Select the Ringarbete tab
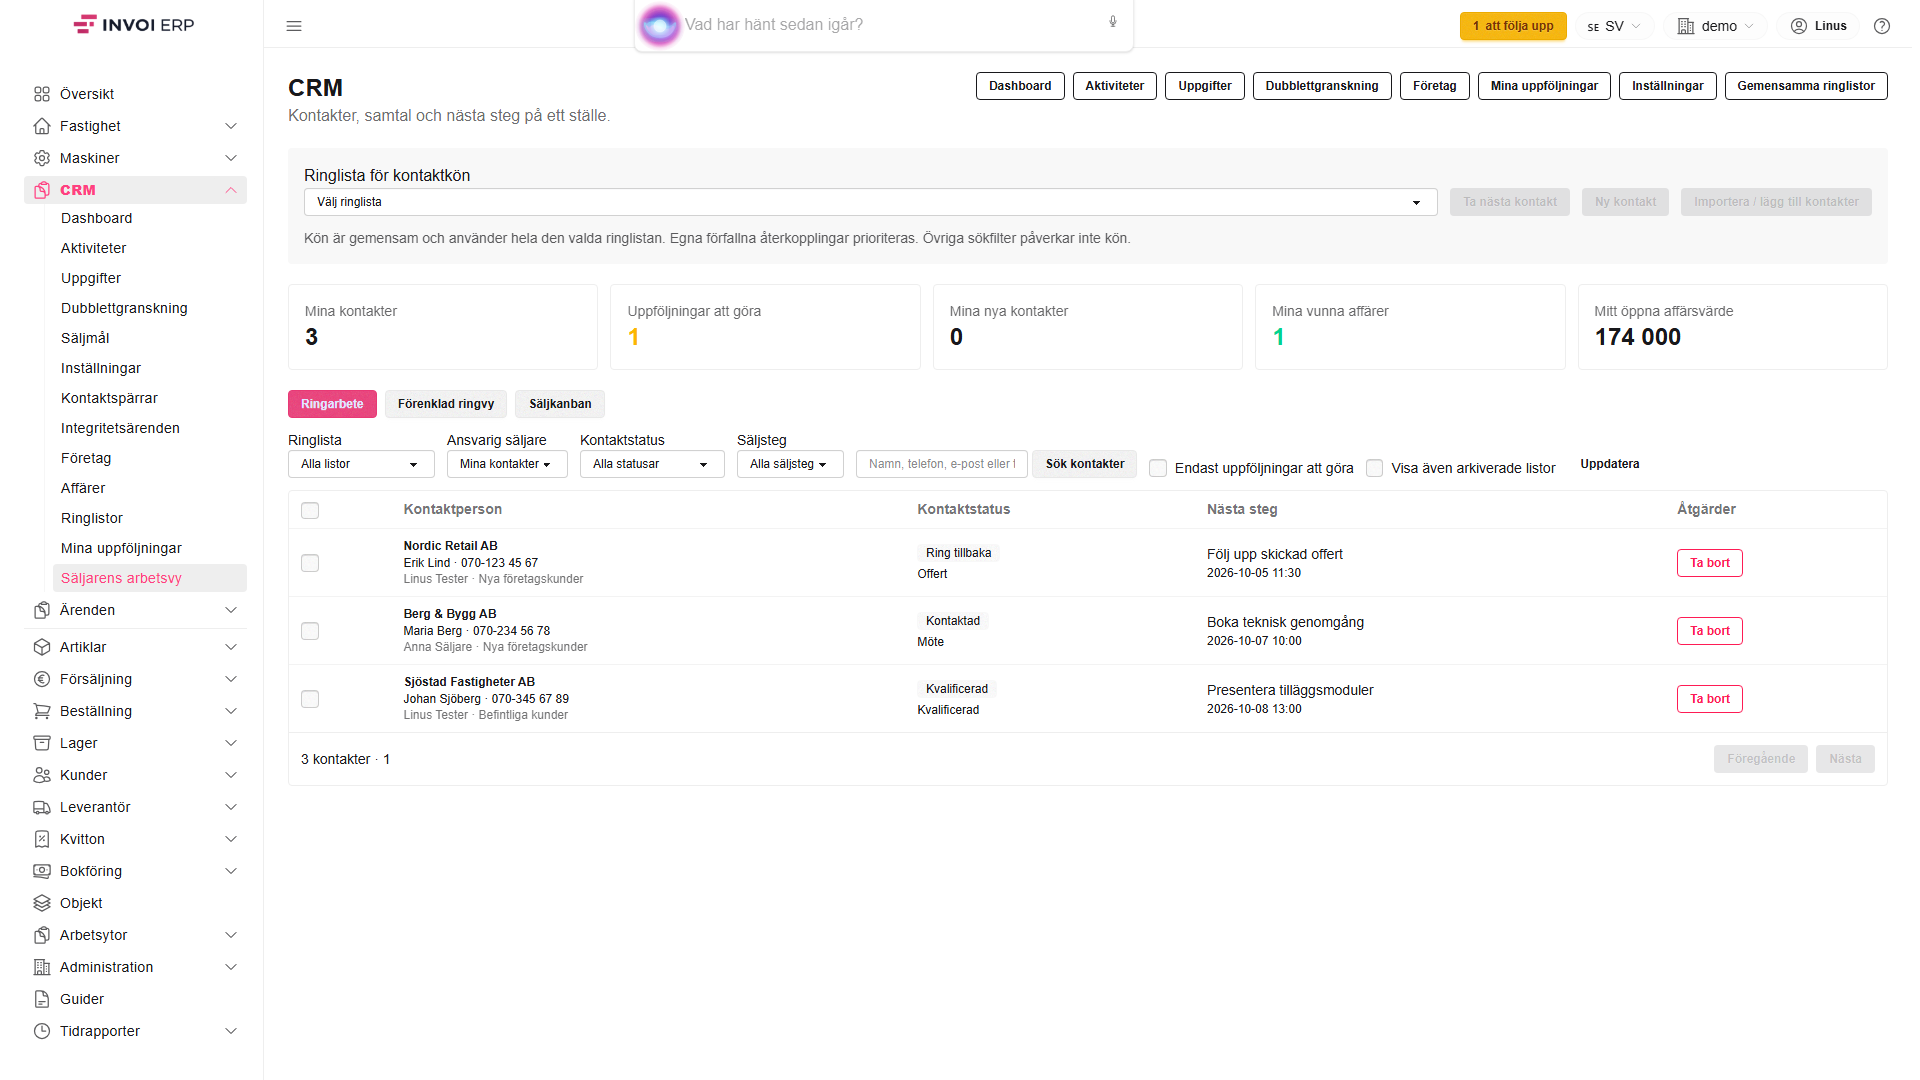Viewport: 1920px width, 1080px height. click(x=332, y=404)
